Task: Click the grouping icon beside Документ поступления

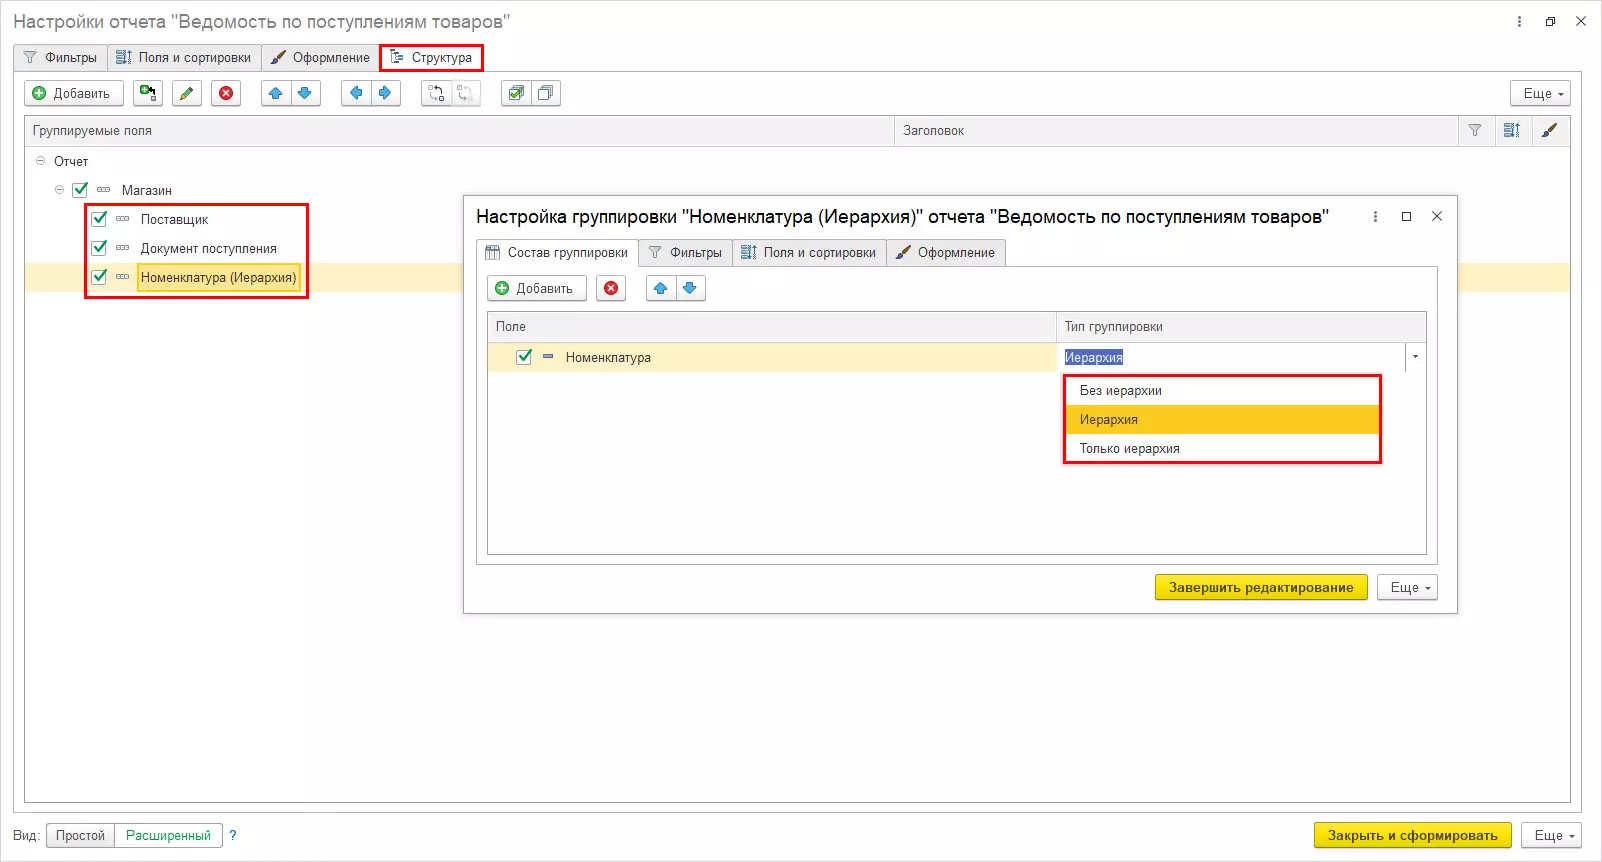Action: tap(122, 248)
